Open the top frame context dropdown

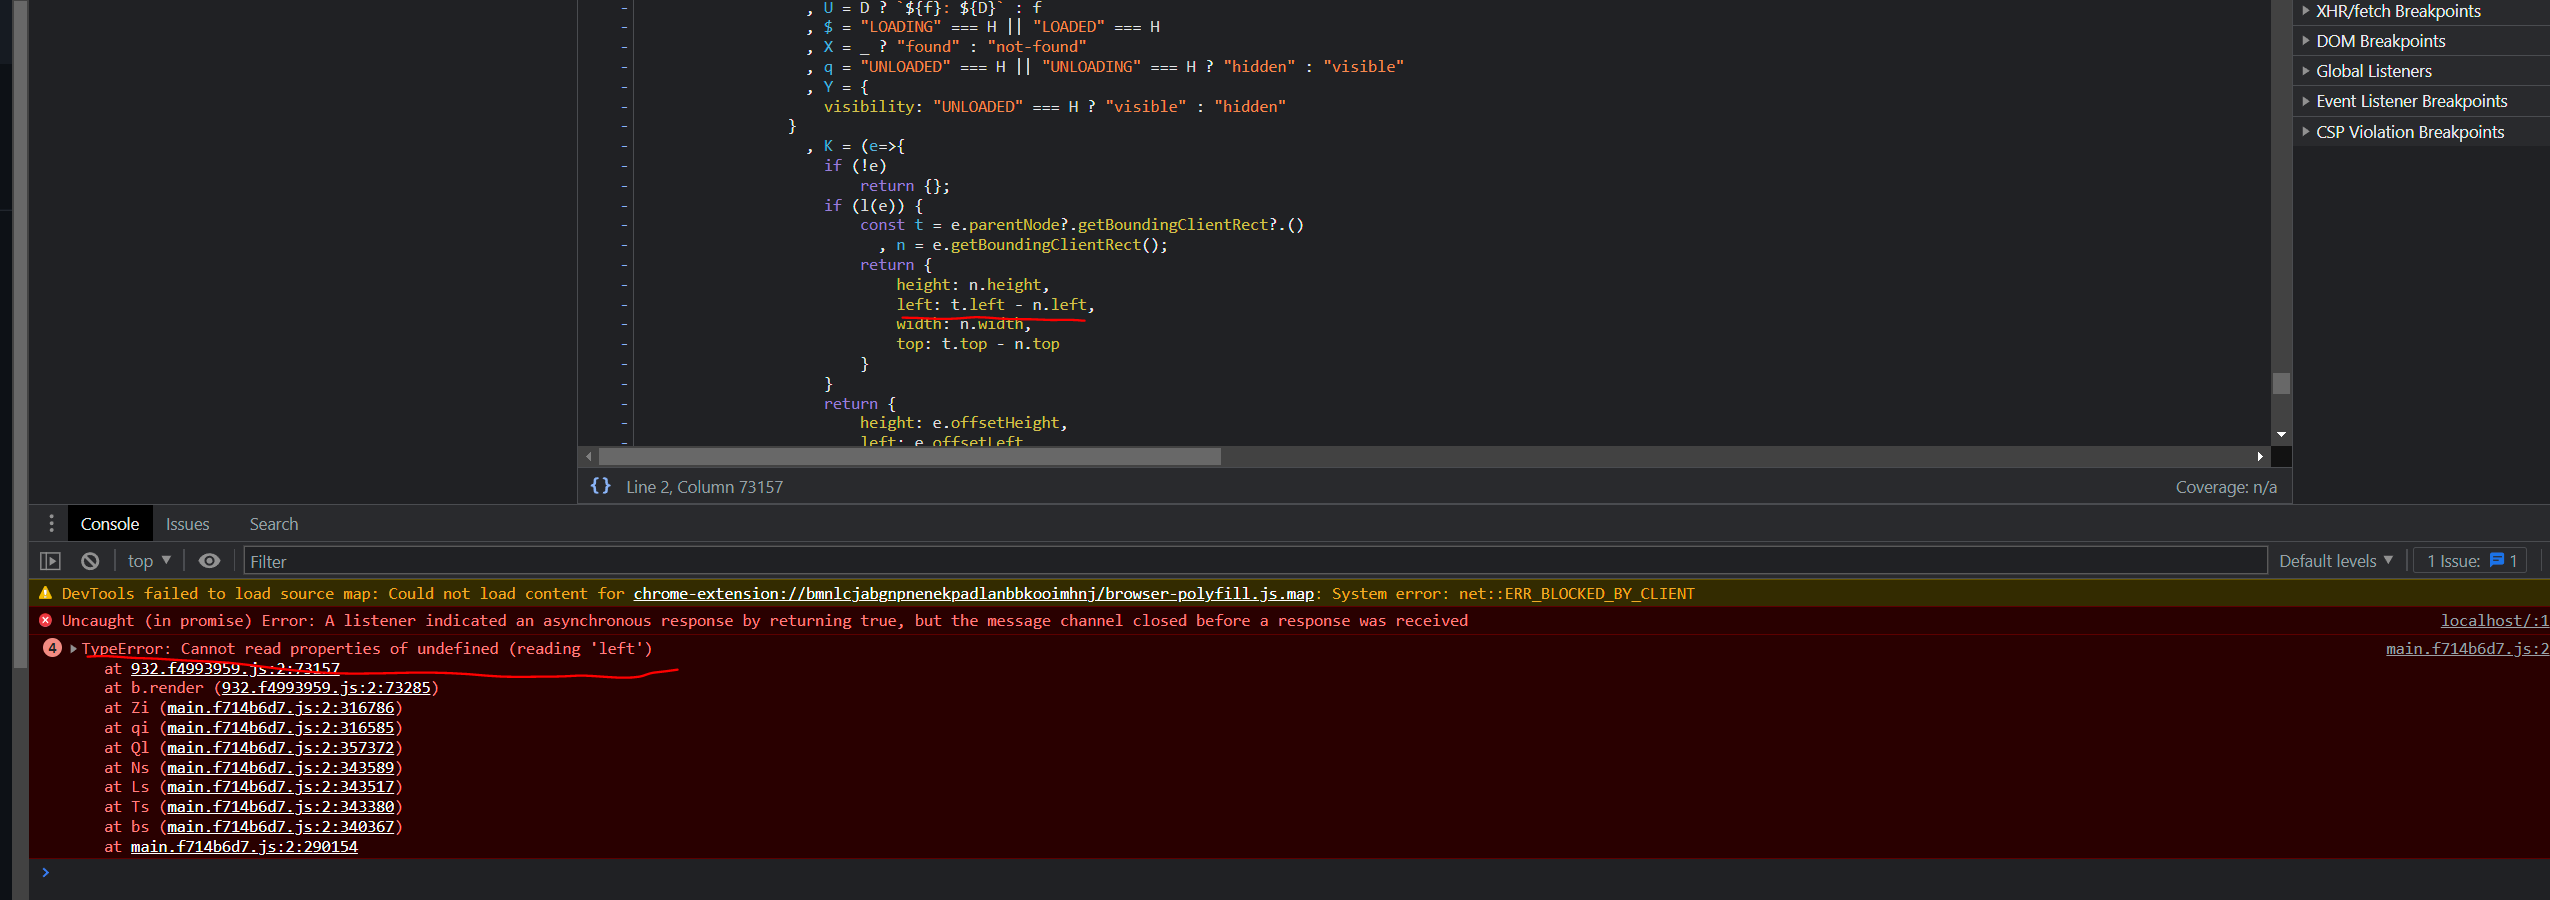pyautogui.click(x=146, y=561)
